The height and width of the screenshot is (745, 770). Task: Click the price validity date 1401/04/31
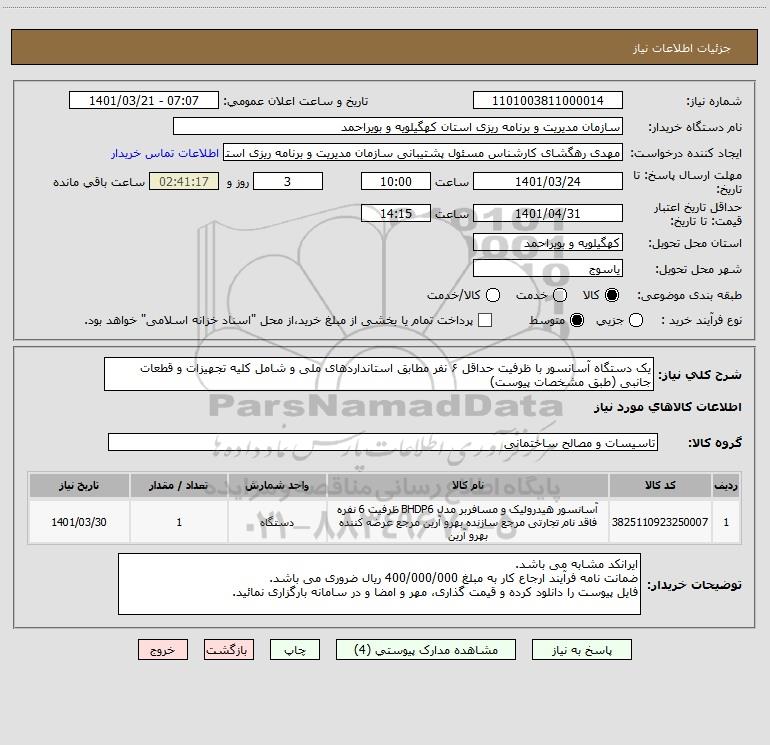coord(548,213)
